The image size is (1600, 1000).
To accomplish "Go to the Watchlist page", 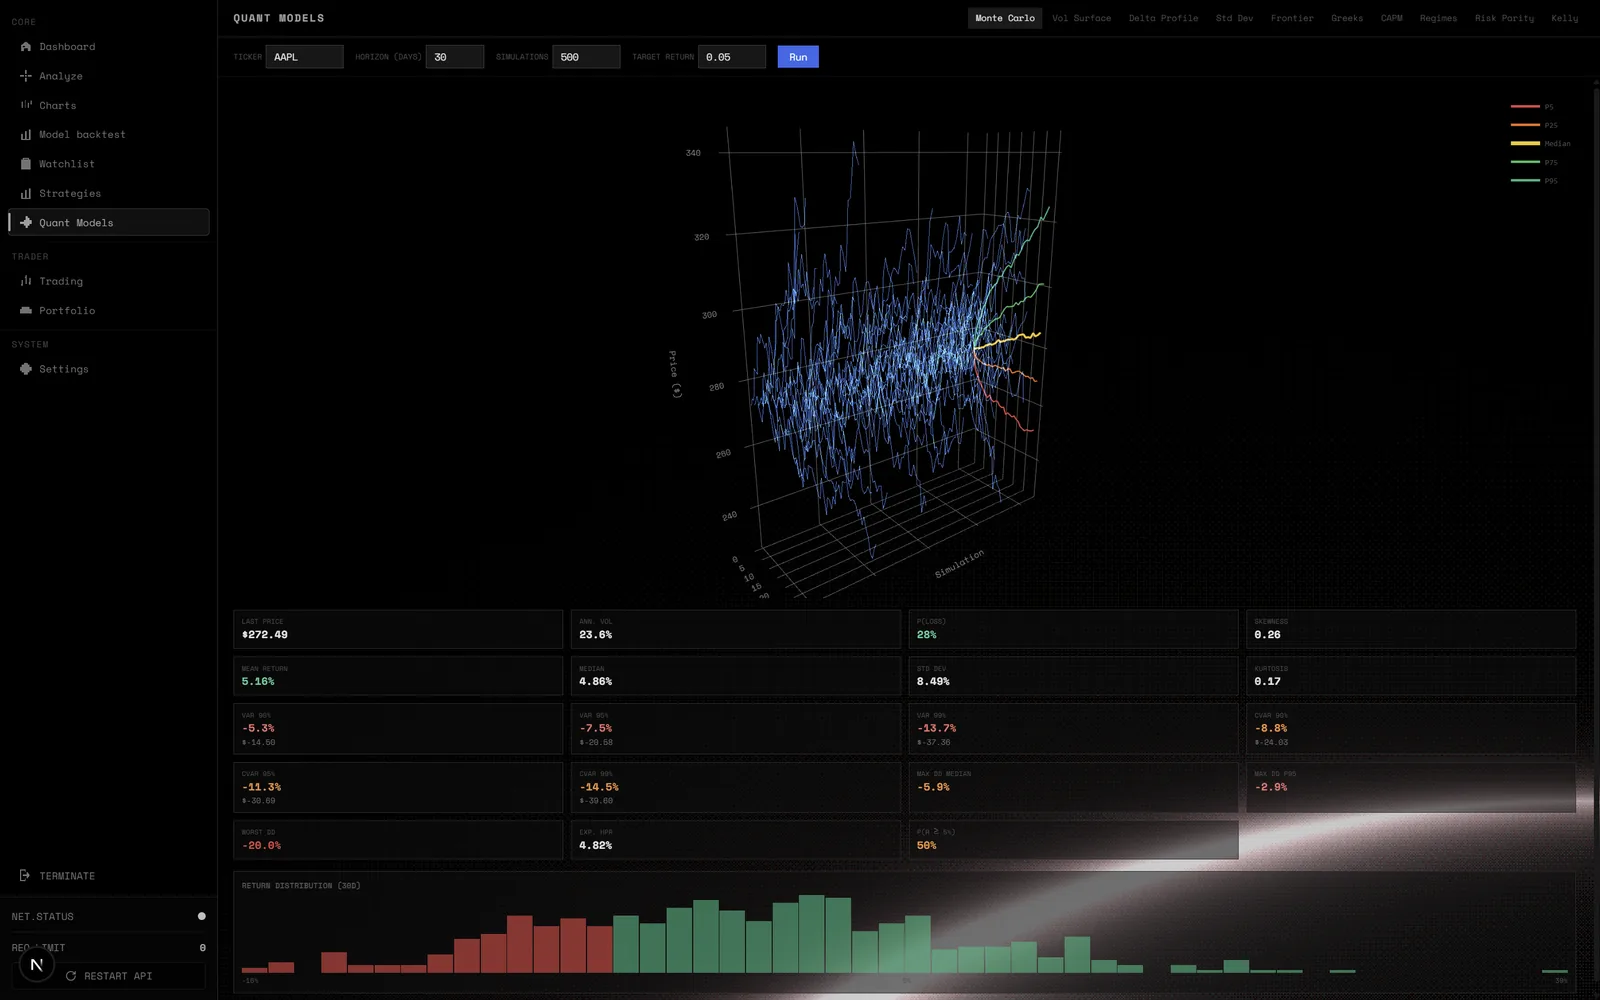I will pos(109,164).
